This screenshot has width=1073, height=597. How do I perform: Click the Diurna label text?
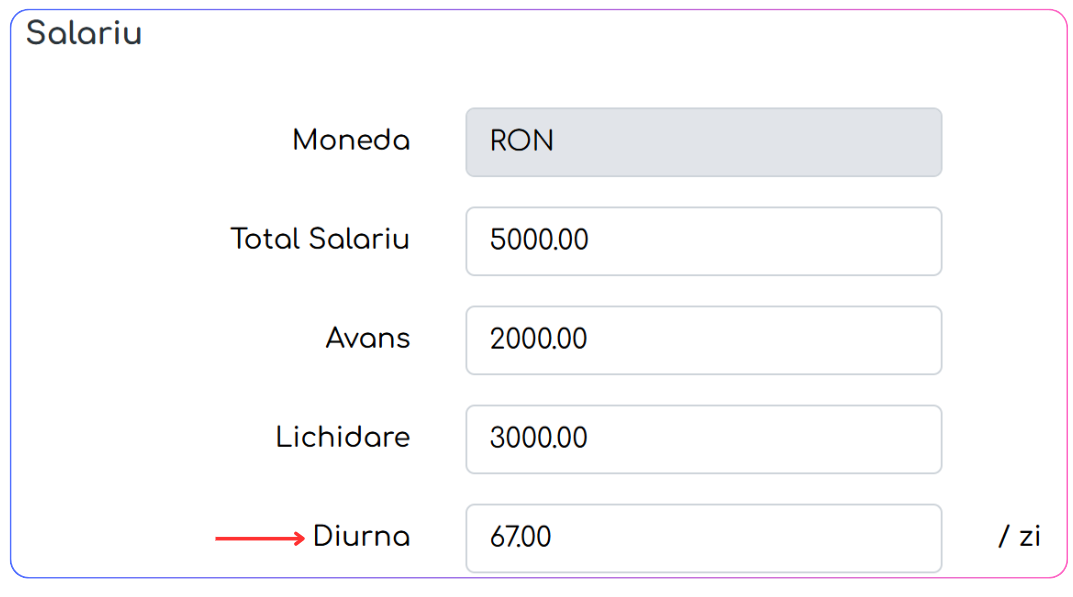[x=361, y=536]
